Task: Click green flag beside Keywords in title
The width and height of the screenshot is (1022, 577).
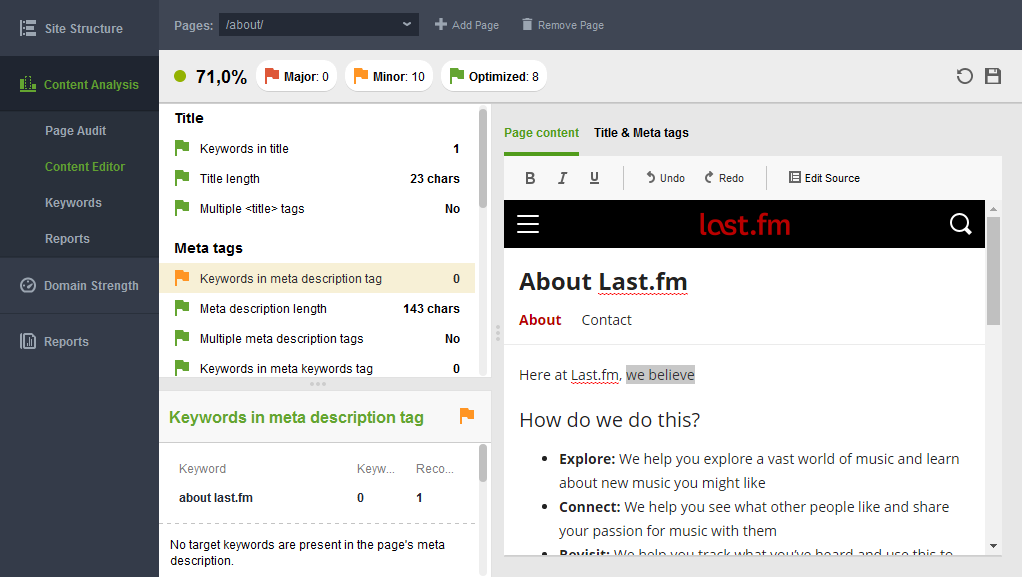Action: 182,148
